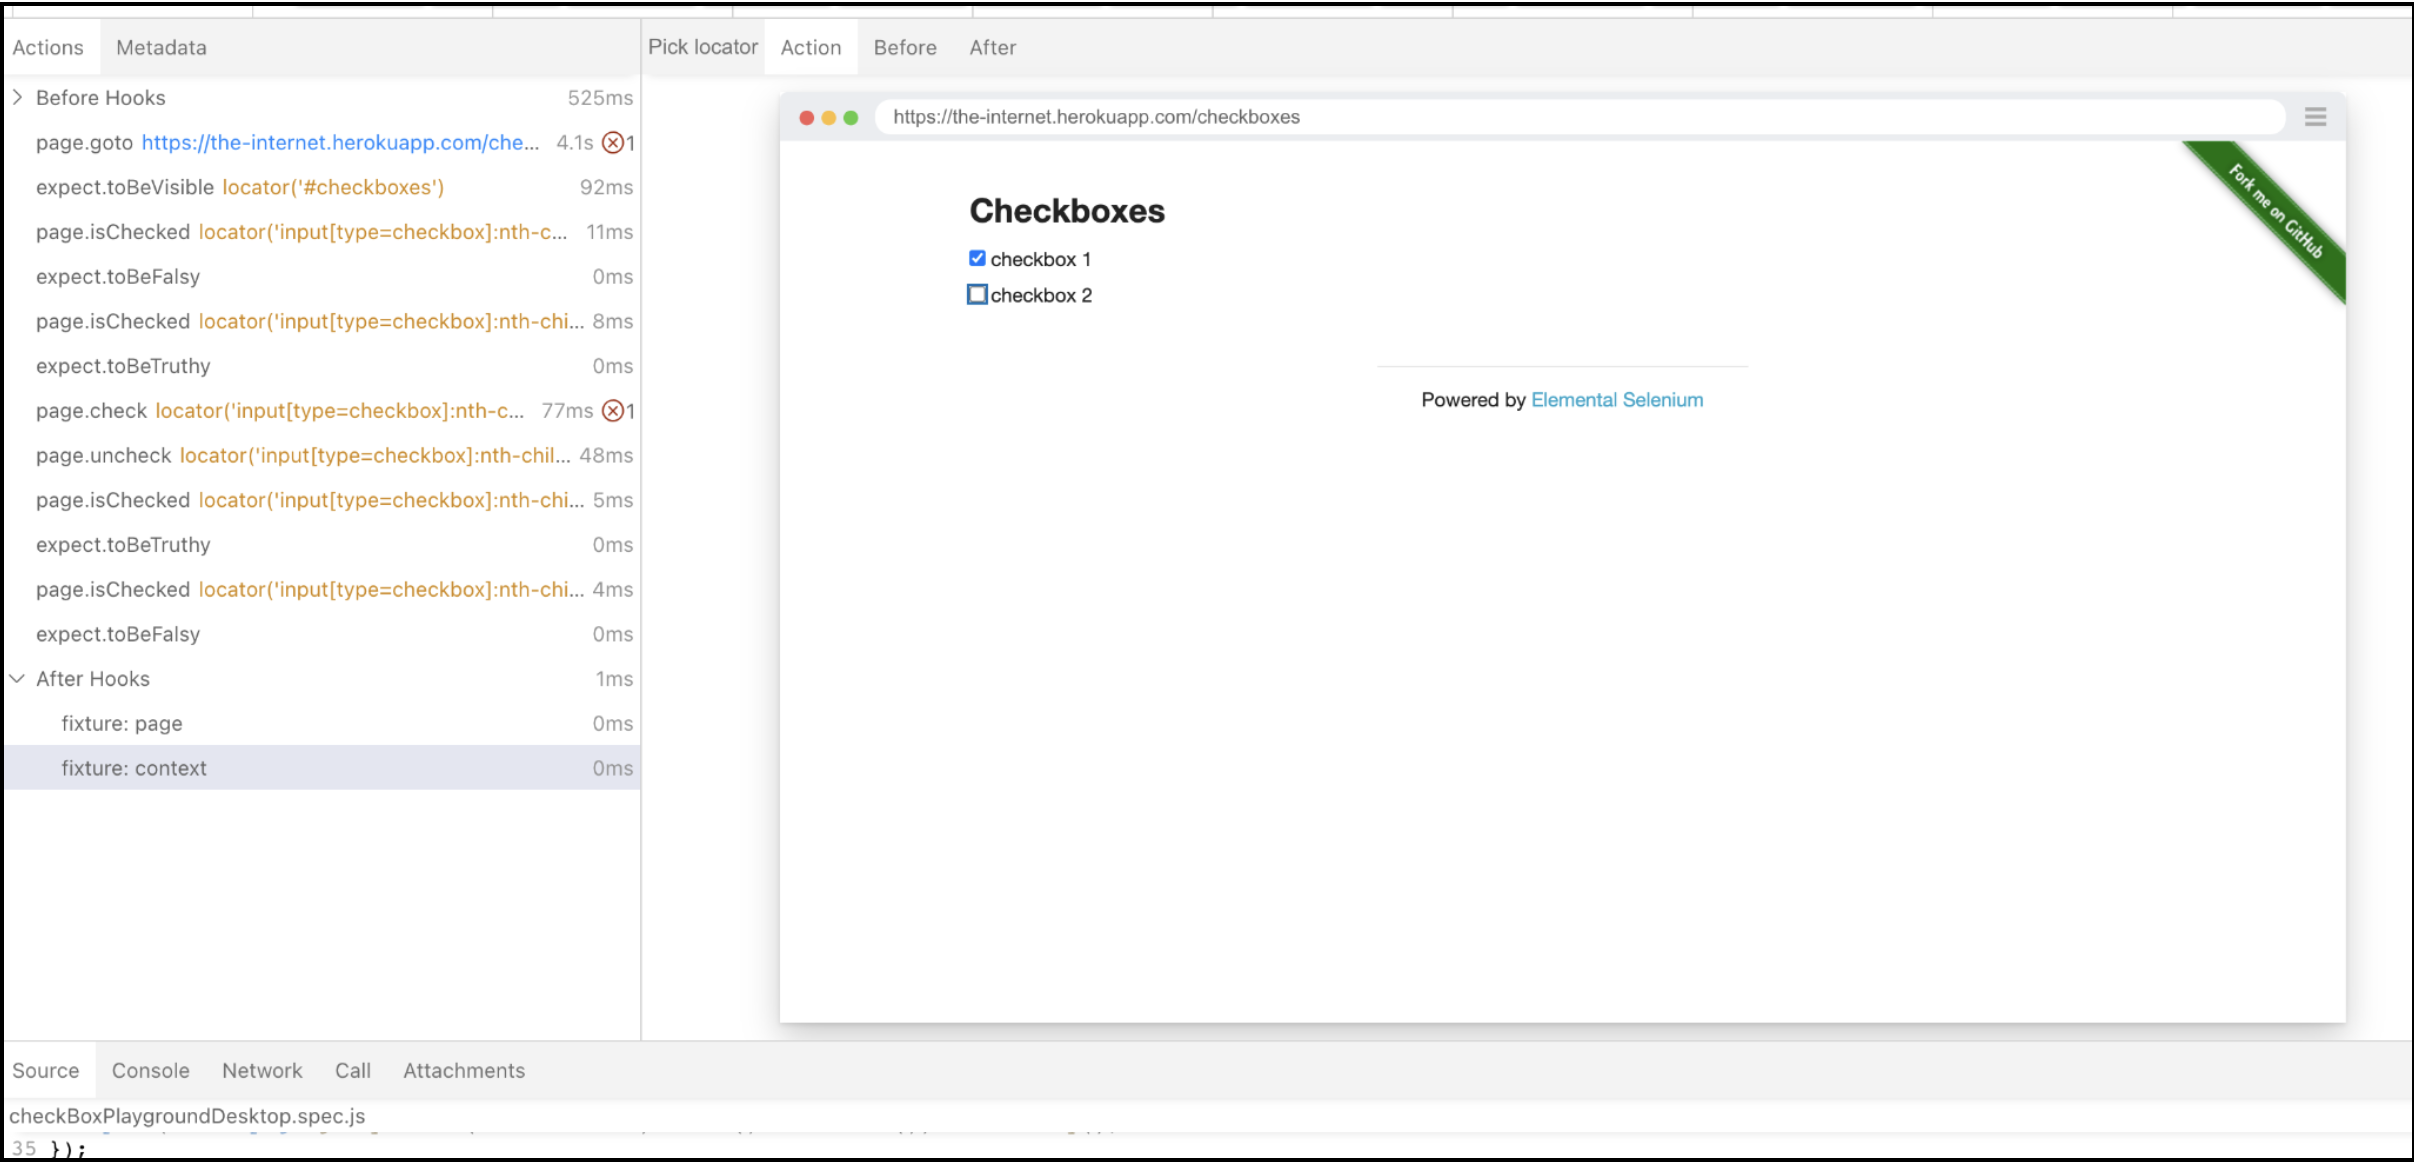Click snapshot URL address bar
The width and height of the screenshot is (2414, 1162).
click(1580, 117)
